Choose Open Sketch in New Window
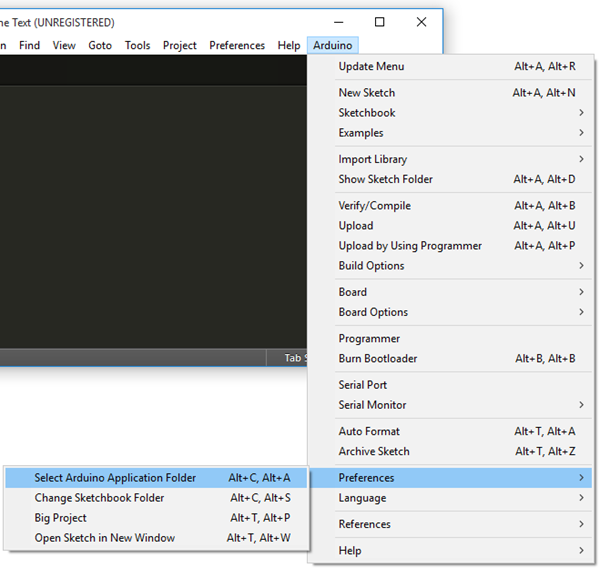This screenshot has width=600, height=568. (x=105, y=538)
